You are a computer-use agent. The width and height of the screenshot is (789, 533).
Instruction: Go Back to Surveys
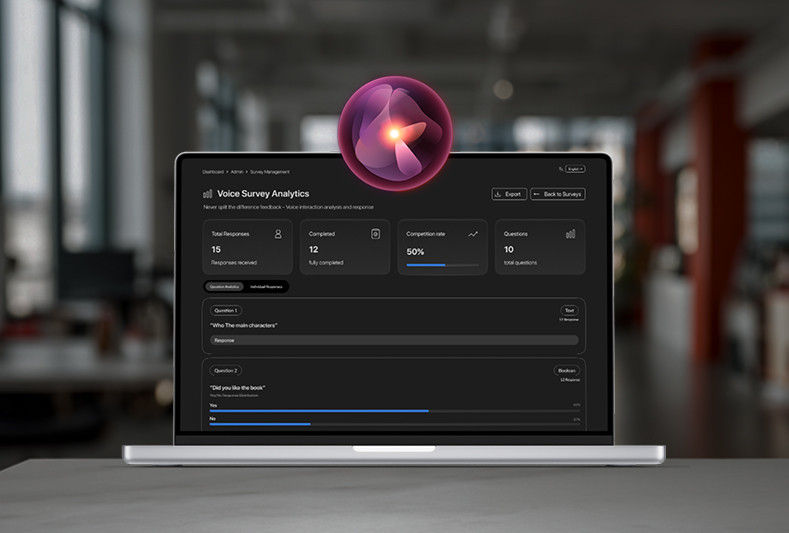click(x=558, y=194)
